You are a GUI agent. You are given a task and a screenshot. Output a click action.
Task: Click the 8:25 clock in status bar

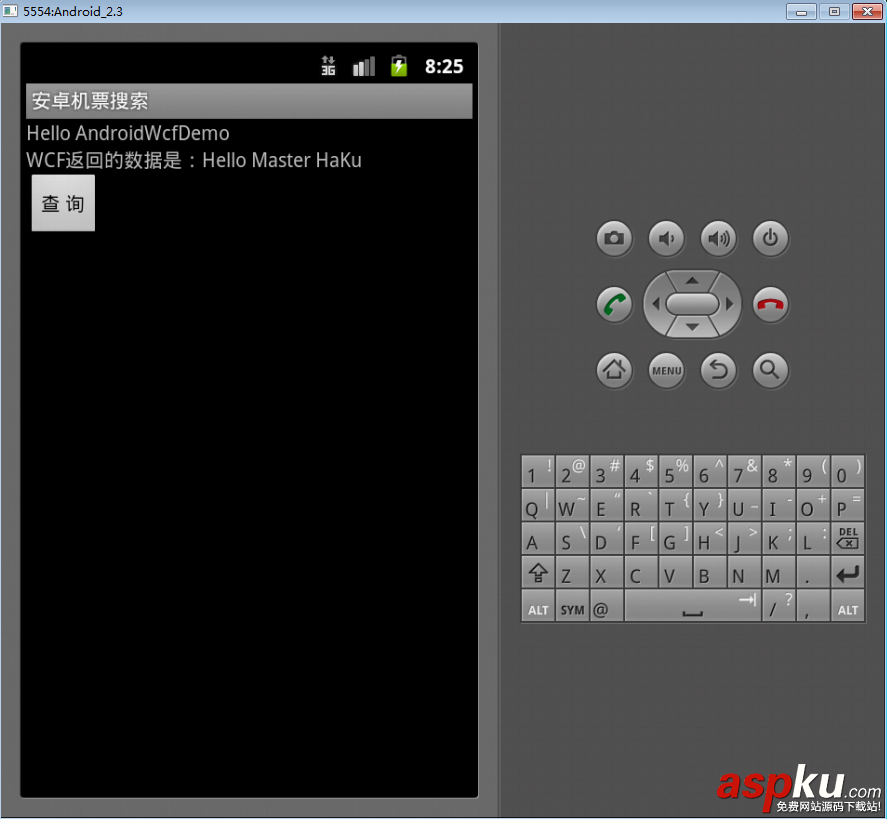(444, 66)
